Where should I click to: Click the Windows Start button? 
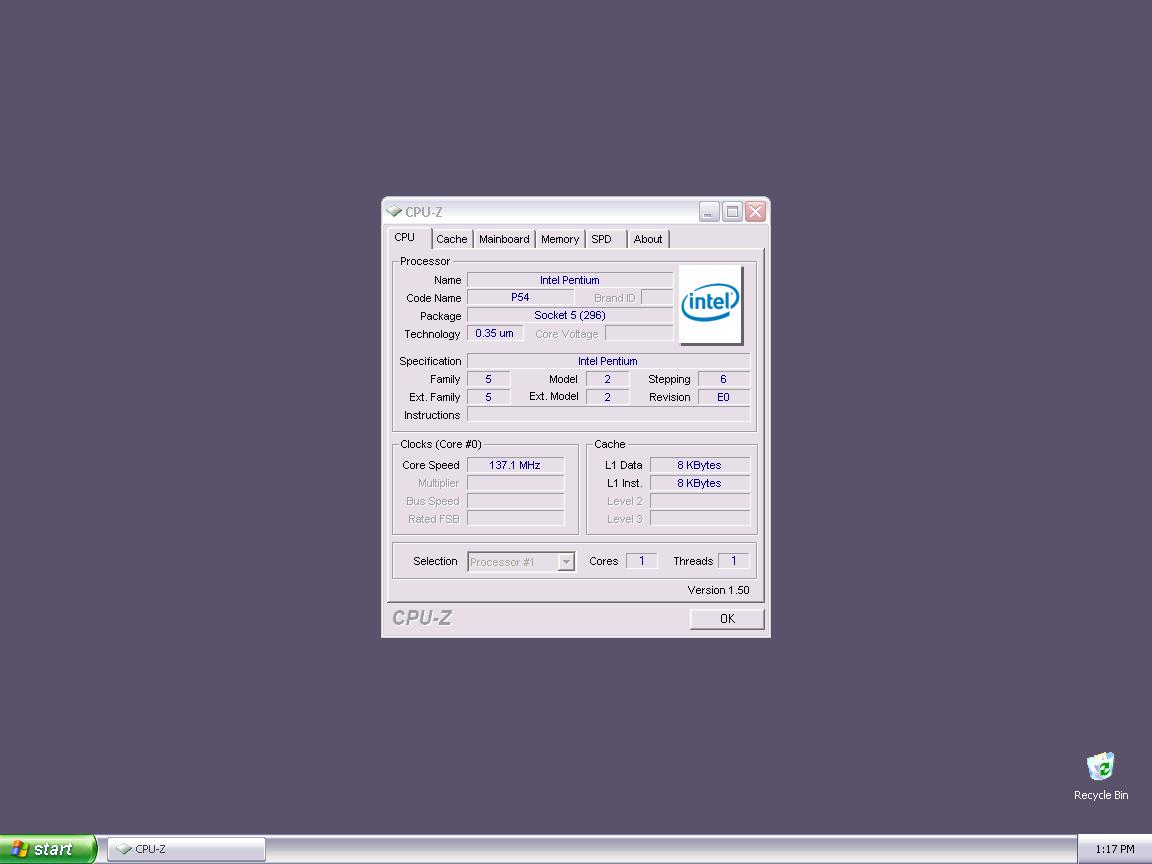click(x=48, y=849)
